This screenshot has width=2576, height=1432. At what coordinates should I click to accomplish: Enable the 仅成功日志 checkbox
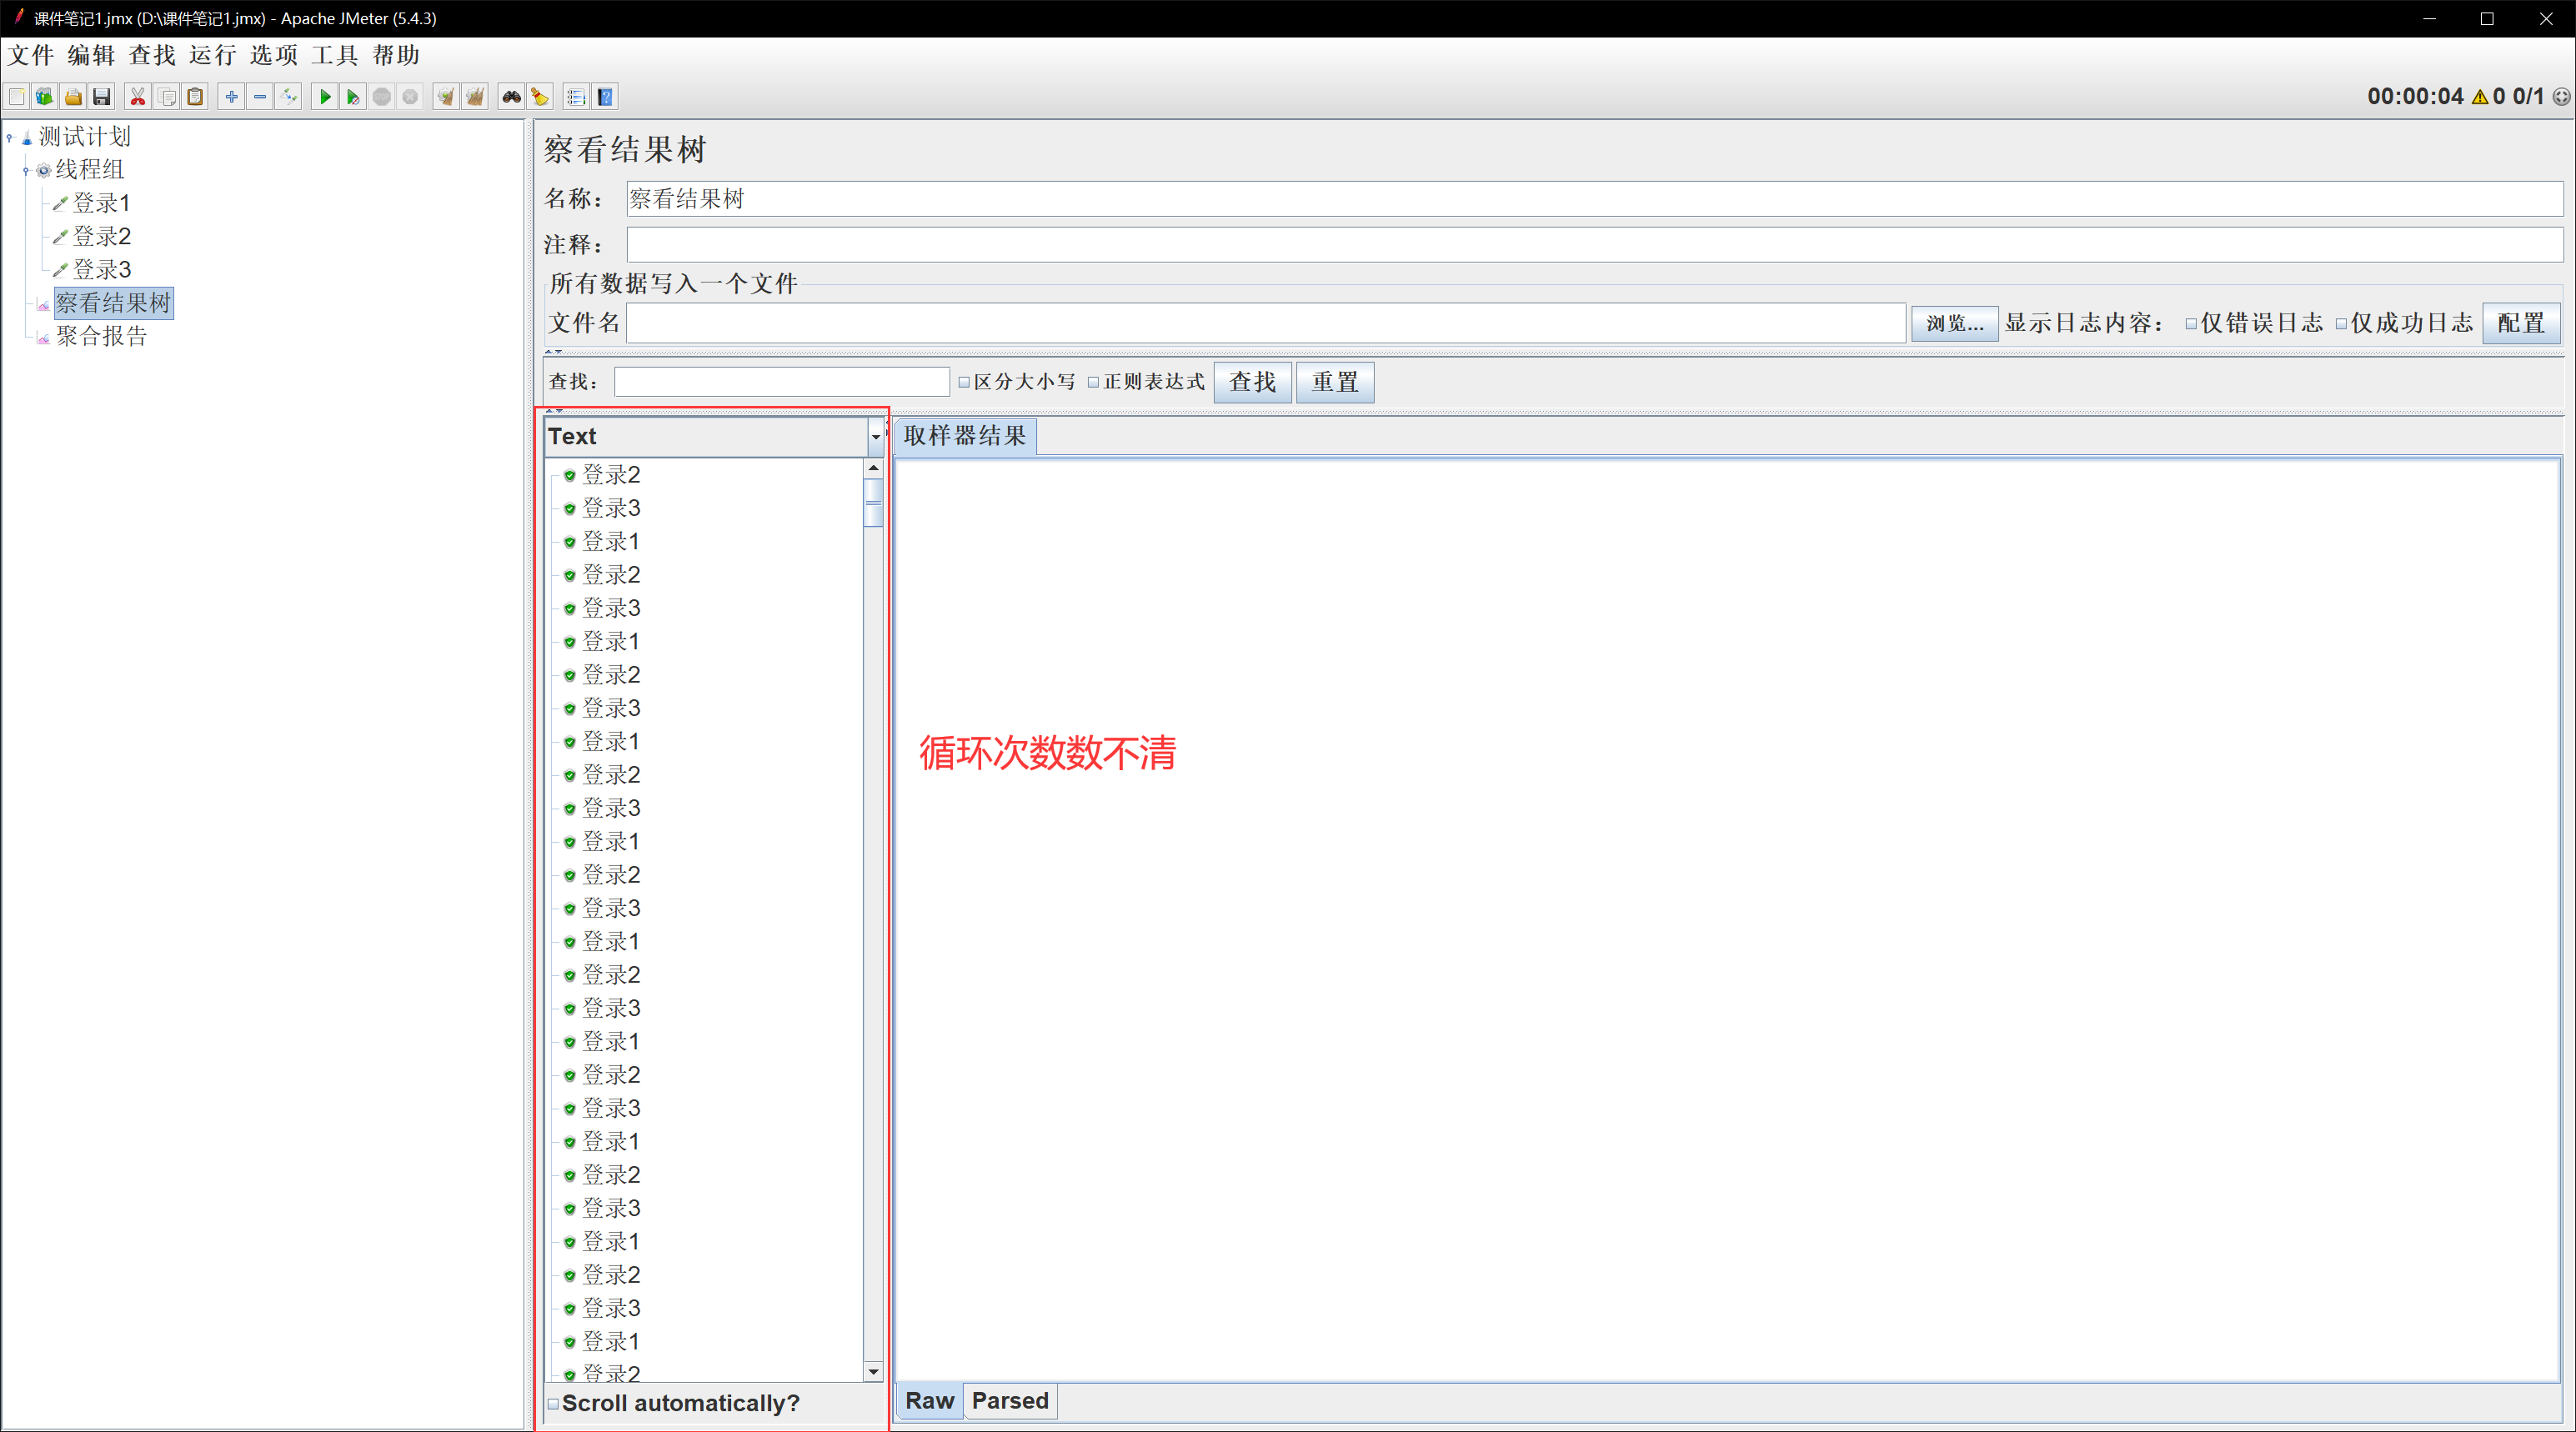pyautogui.click(x=2340, y=324)
